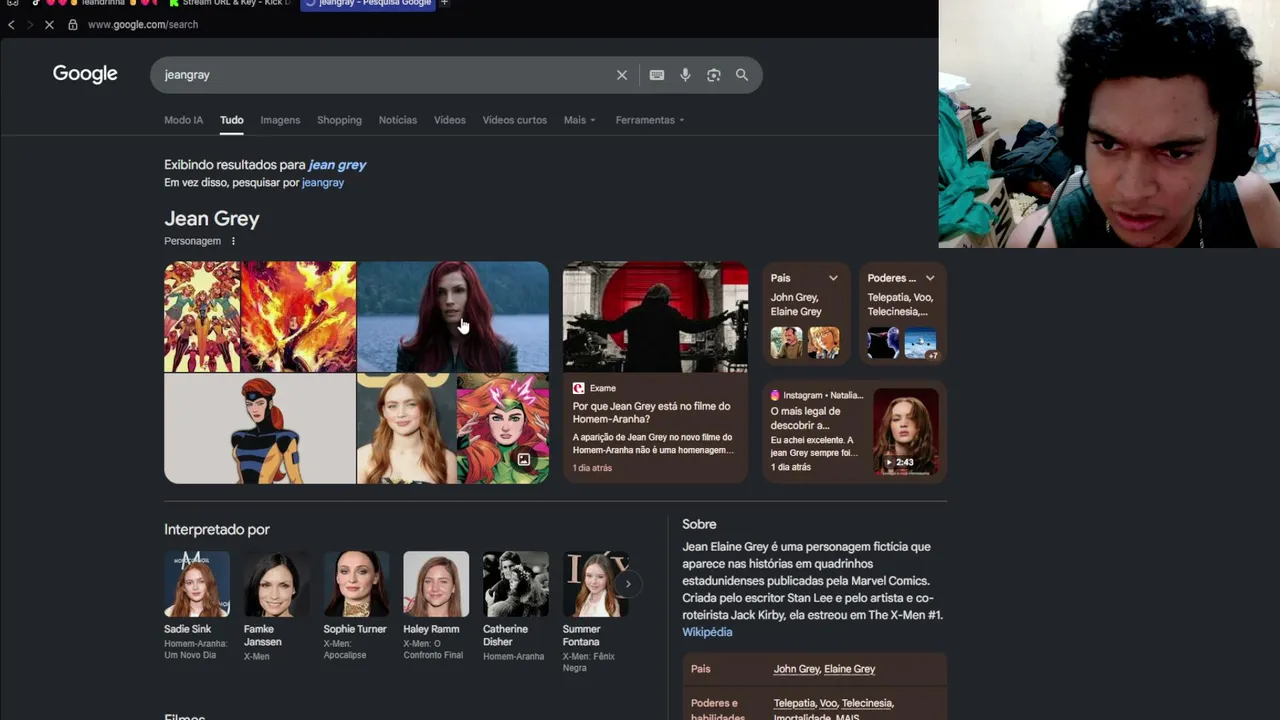Click the Google logo
Image resolution: width=1280 pixels, height=720 pixels.
[x=85, y=74]
